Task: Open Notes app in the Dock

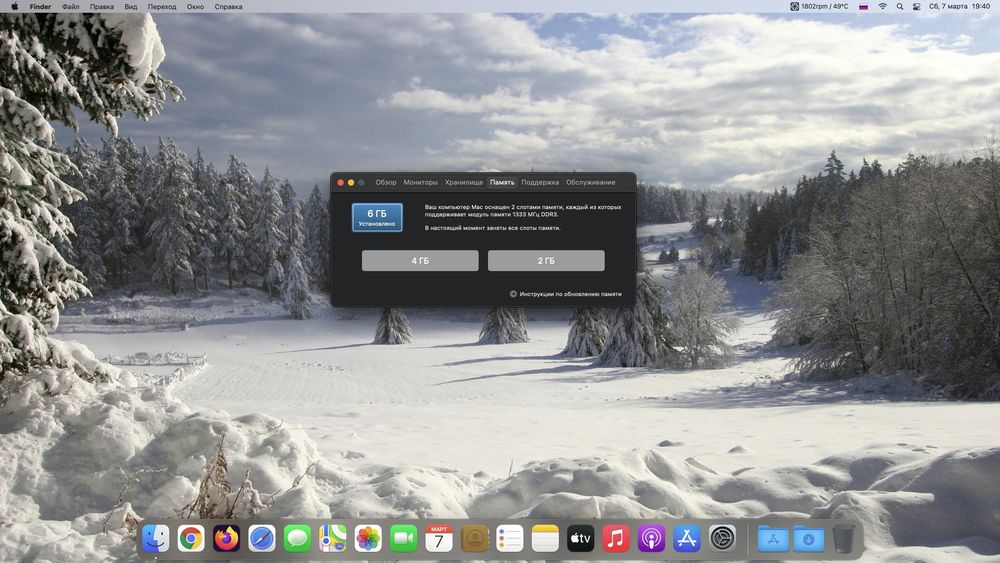Action: [545, 539]
